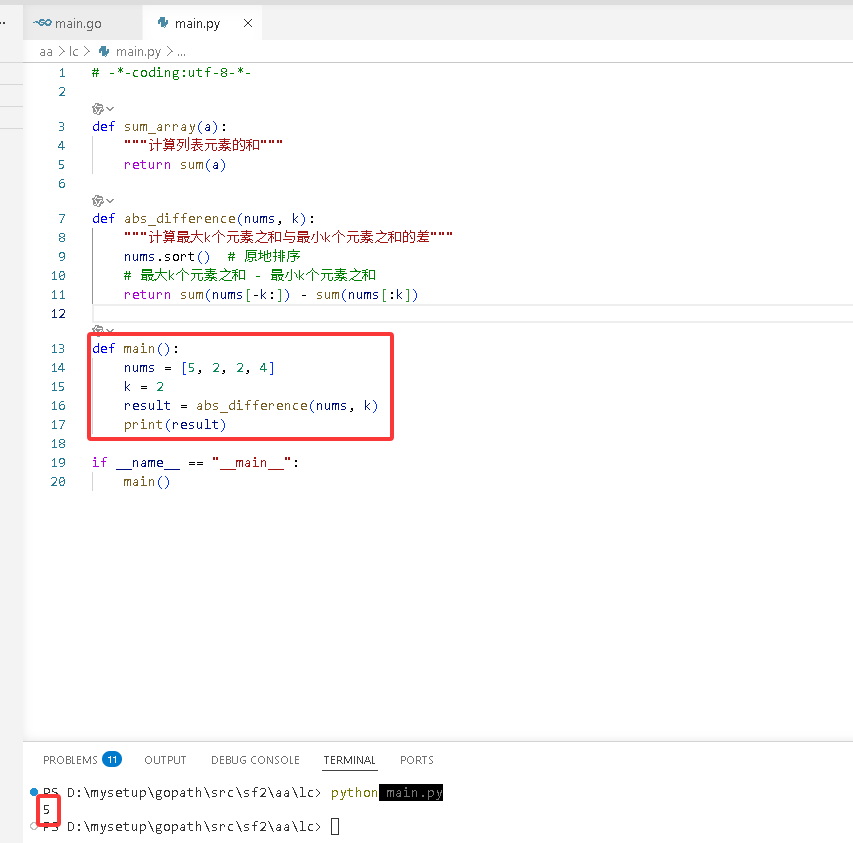The width and height of the screenshot is (853, 843).
Task: Click 'python main.py' command in terminal
Action: tap(387, 792)
